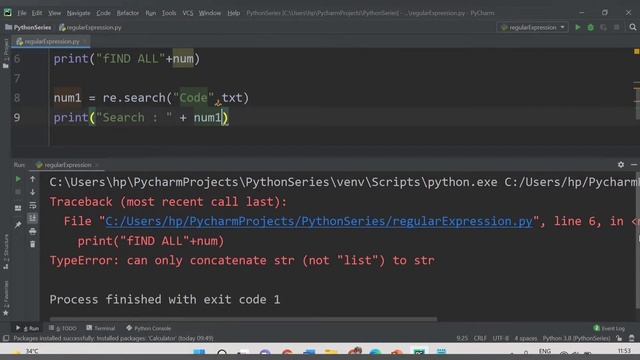Viewport: 640px width, 360px height.
Task: Select regularExpression tab in Run panel
Action: pyautogui.click(x=64, y=165)
